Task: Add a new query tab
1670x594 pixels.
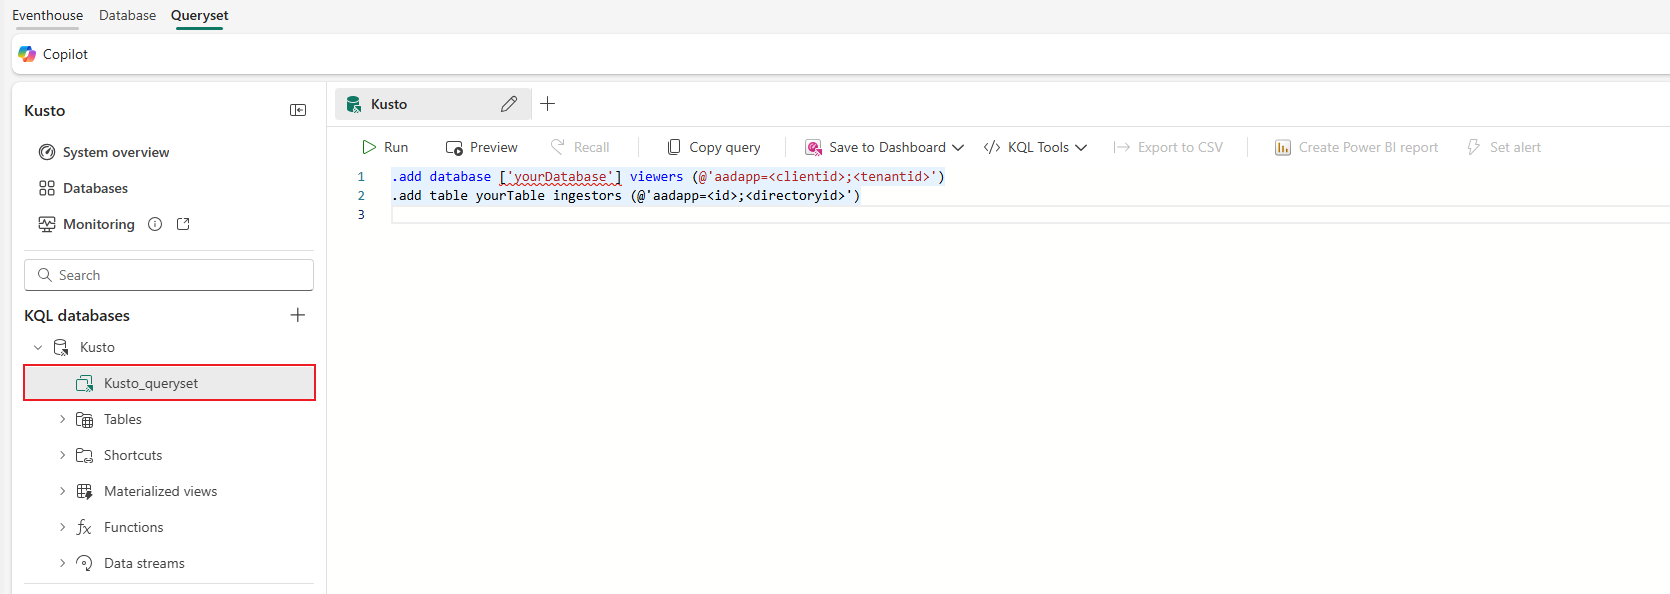Action: click(x=548, y=103)
